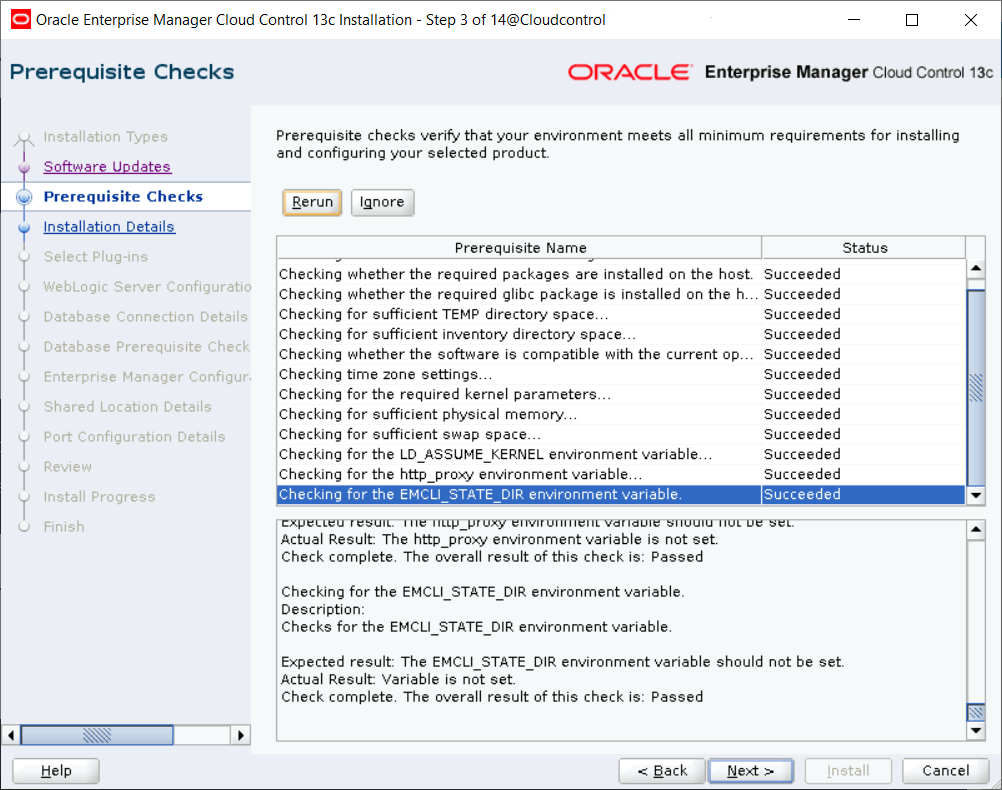
Task: Cancel the installation wizard
Action: [x=946, y=771]
